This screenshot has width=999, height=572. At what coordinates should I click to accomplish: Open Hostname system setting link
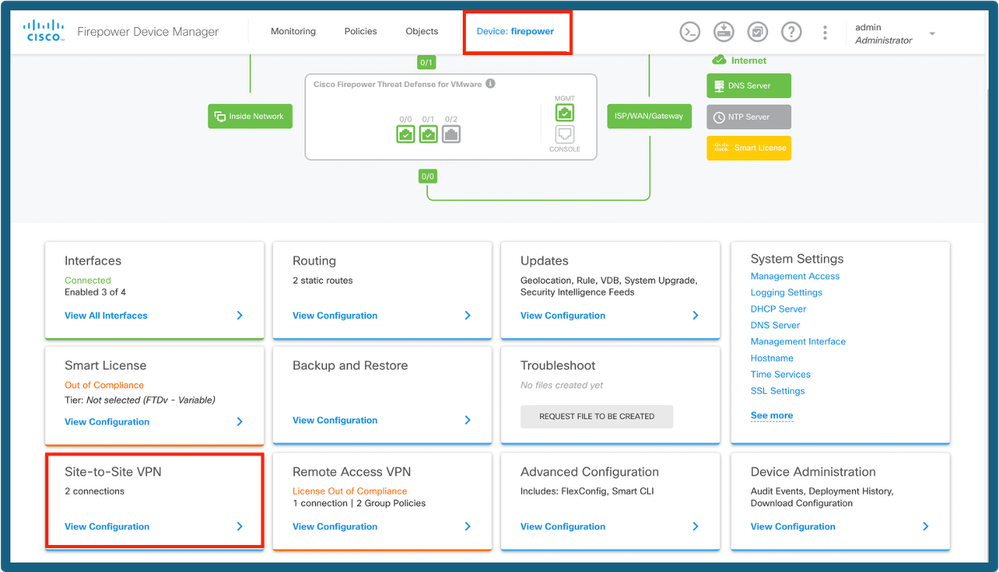coord(772,359)
